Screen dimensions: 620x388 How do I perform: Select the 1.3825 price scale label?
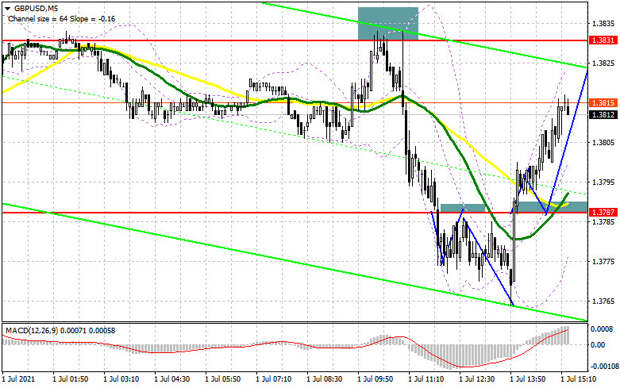click(x=603, y=63)
